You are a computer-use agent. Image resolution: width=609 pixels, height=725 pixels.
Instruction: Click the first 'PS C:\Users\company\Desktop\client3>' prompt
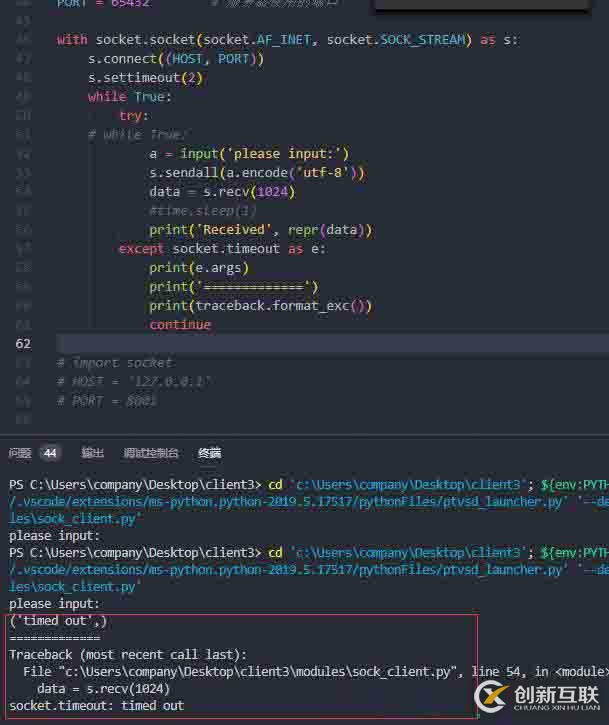[135, 485]
